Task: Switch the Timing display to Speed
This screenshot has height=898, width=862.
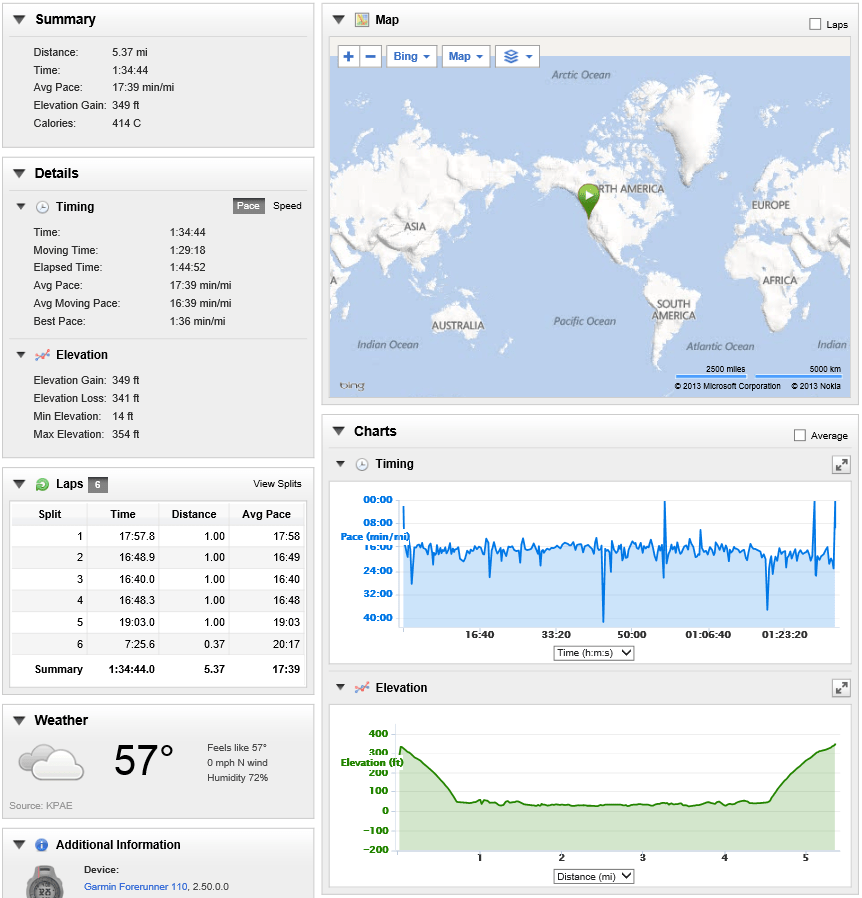Action: (287, 206)
